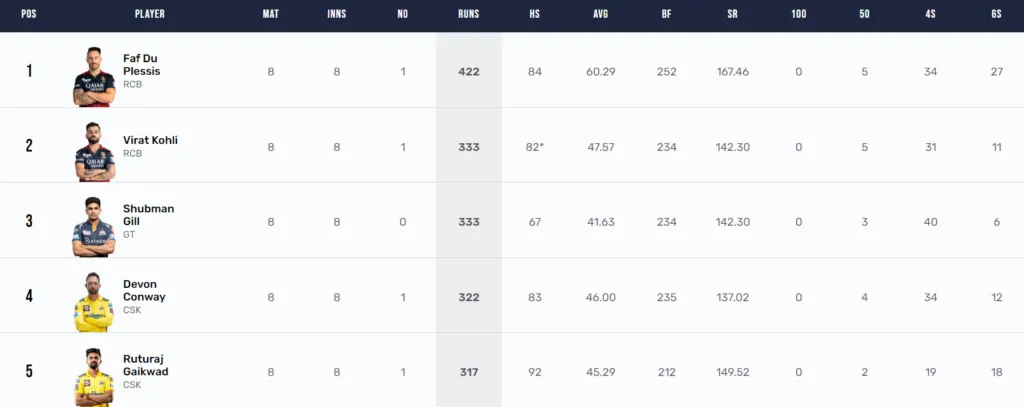
Task: Open Shubman Gill player name link
Action: click(148, 215)
